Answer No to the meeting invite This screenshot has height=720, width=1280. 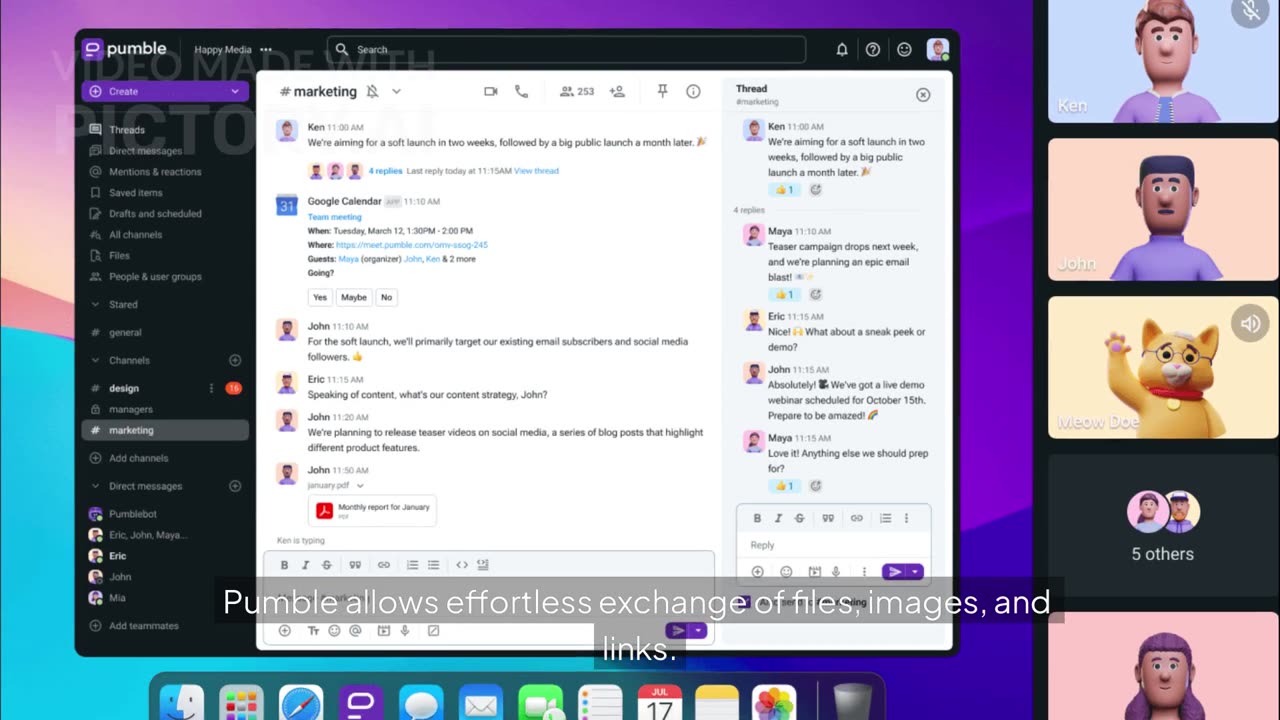(386, 297)
